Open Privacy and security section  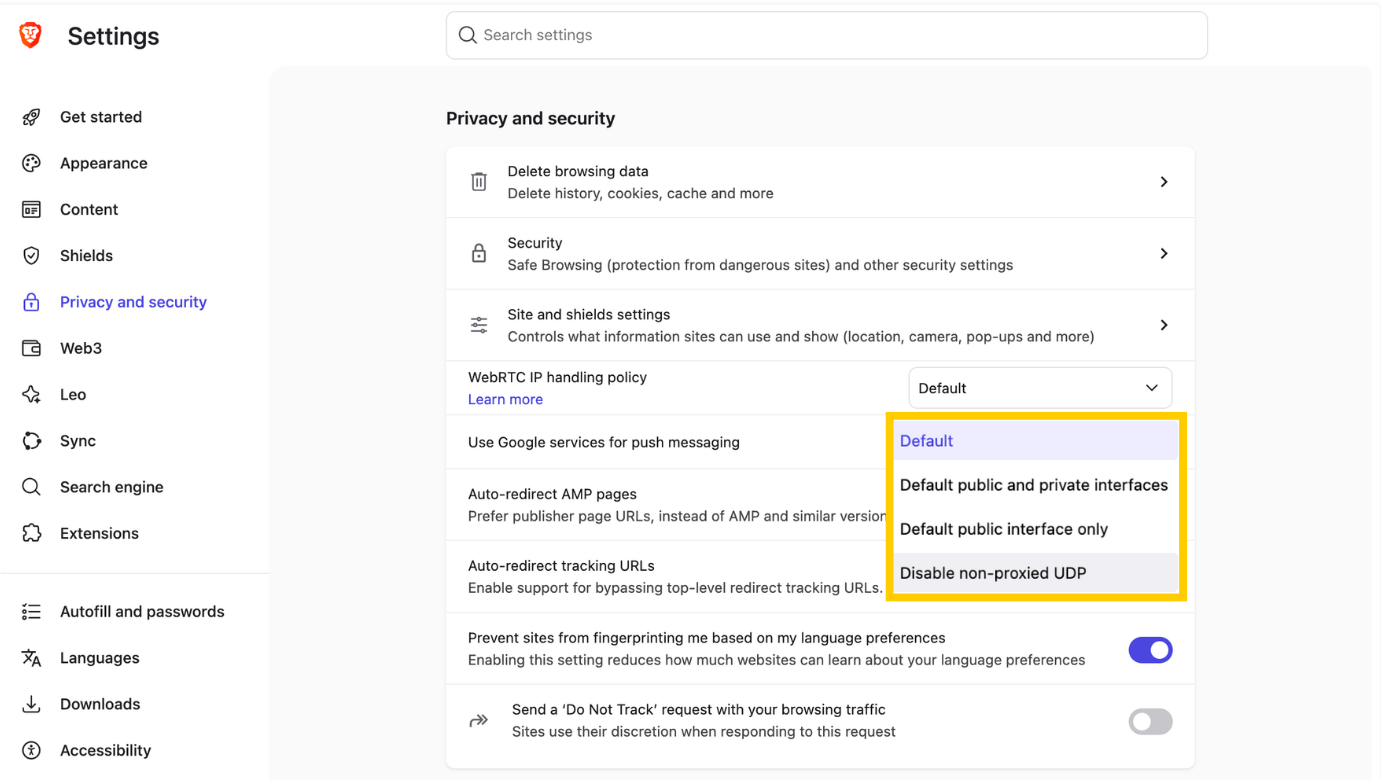click(x=133, y=302)
